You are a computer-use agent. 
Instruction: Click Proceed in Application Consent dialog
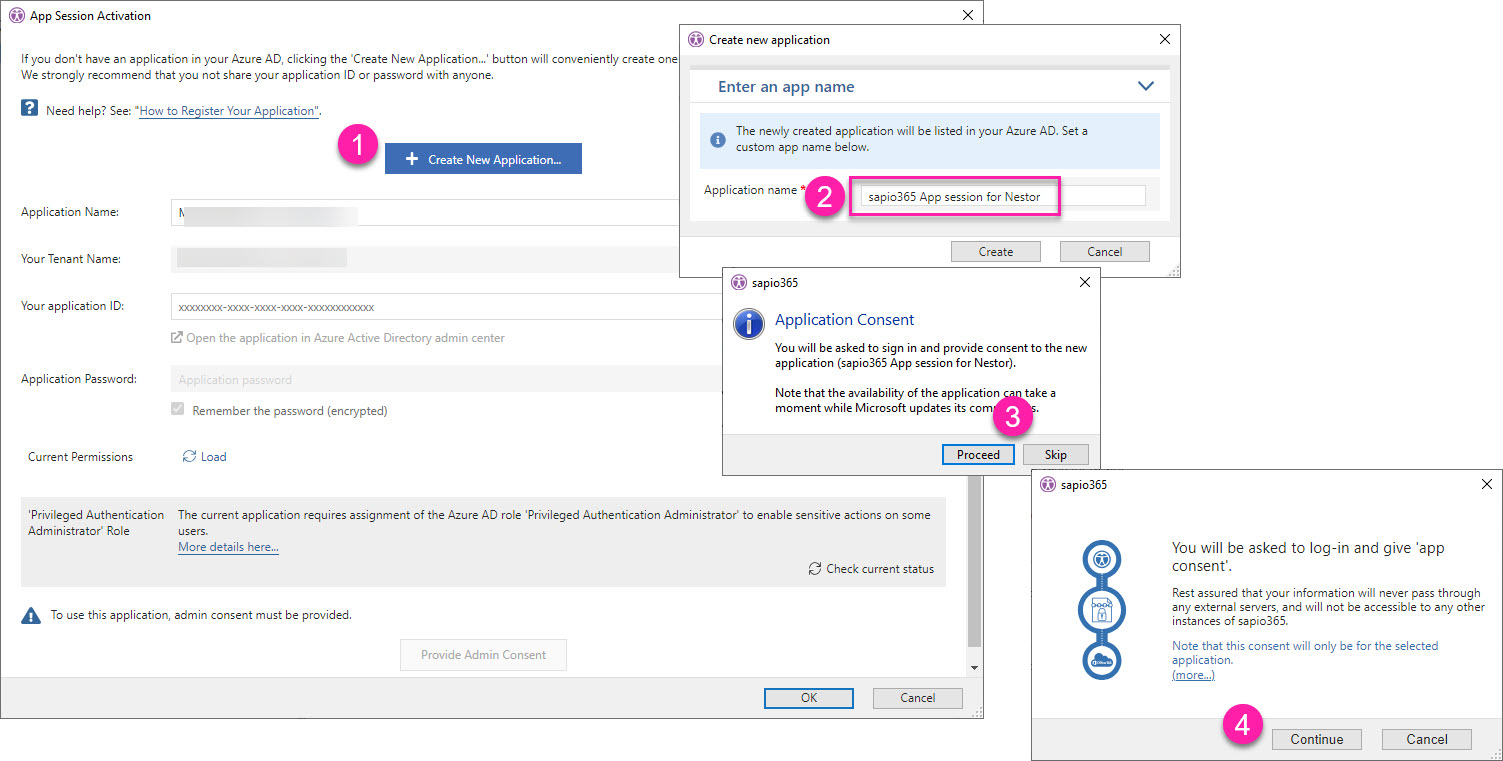978,455
